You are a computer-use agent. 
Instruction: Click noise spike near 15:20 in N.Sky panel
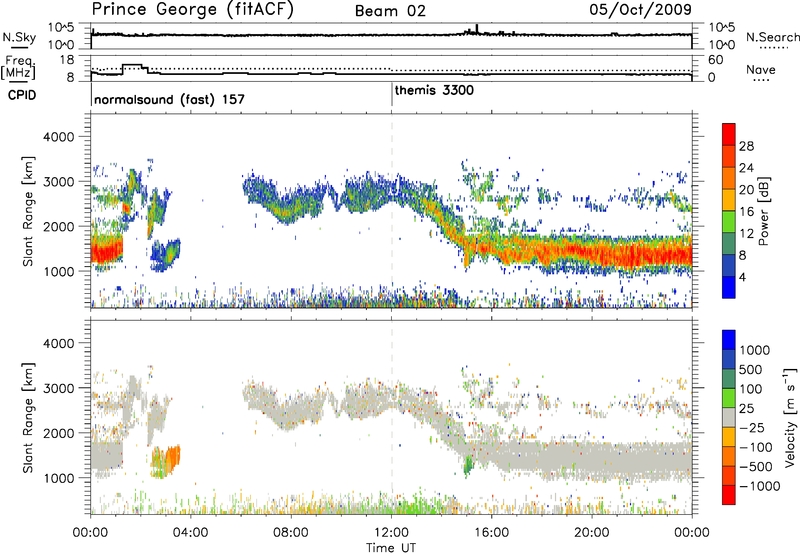tap(477, 29)
